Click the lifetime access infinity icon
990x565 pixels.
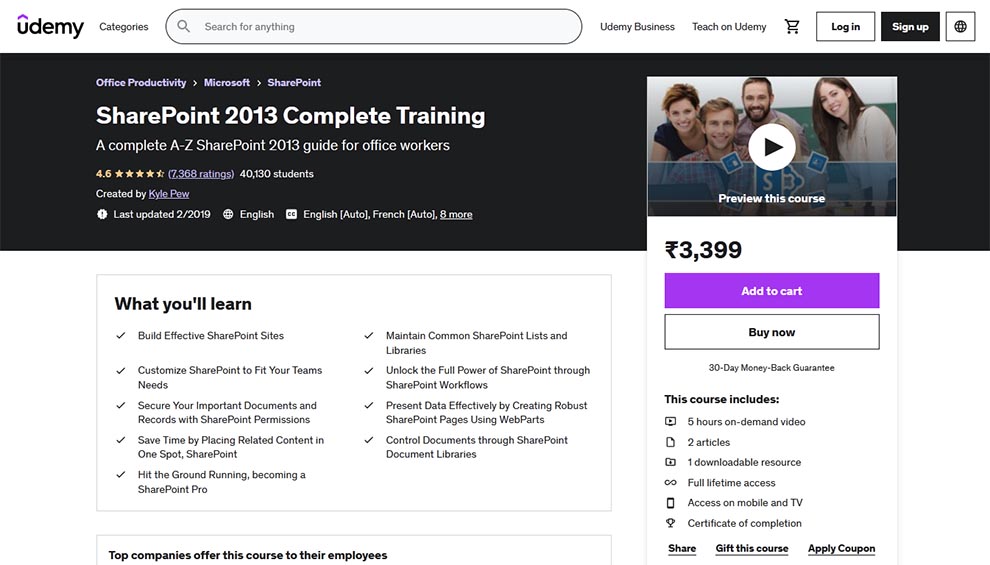pyautogui.click(x=671, y=483)
